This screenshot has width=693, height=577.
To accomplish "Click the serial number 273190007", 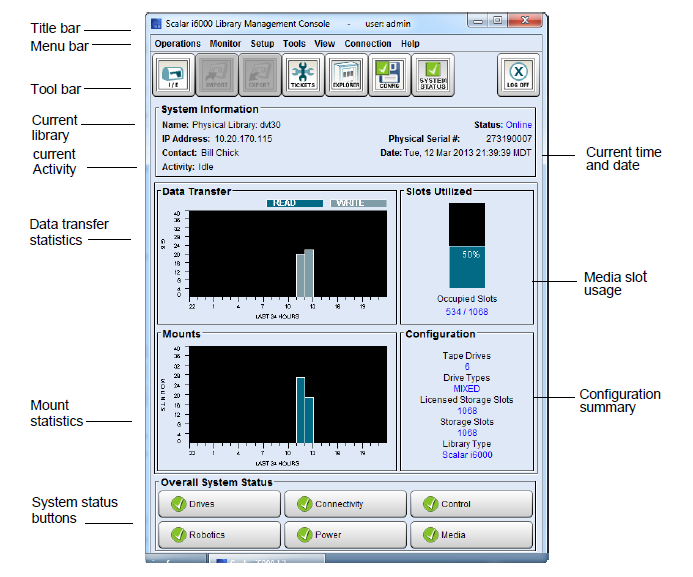I will pyautogui.click(x=509, y=139).
